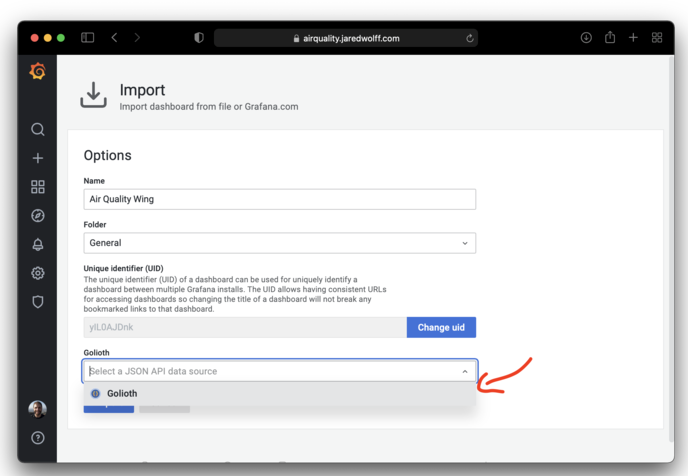
Task: Click the Change uid button
Action: (441, 328)
